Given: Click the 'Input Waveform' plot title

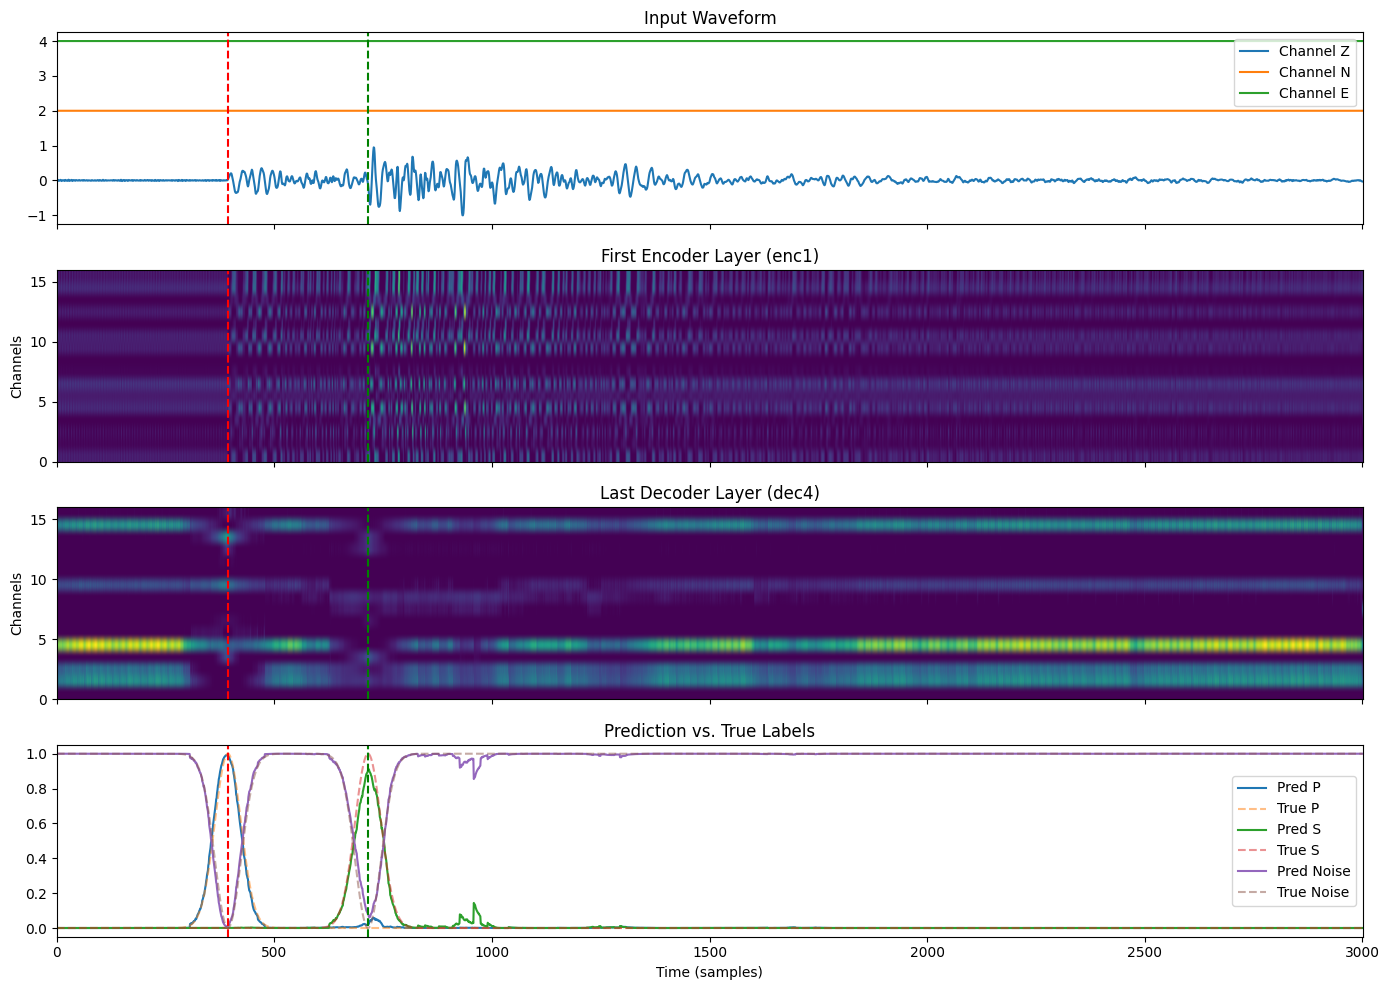Looking at the screenshot, I should point(710,18).
